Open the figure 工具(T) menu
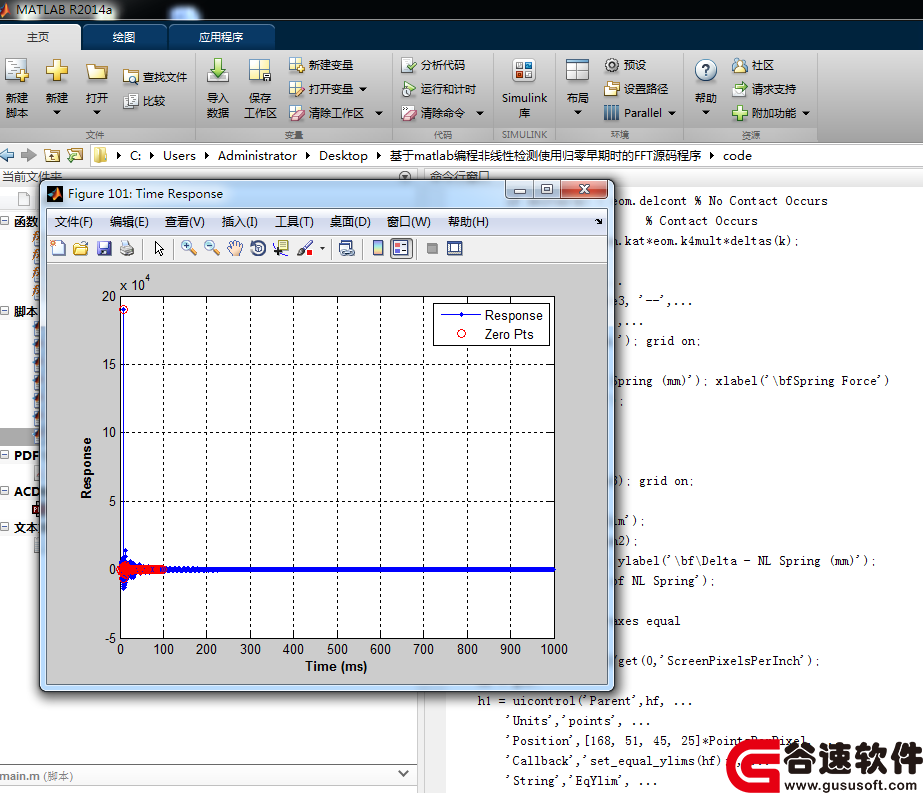Viewport: 923px width, 793px height. [x=294, y=222]
